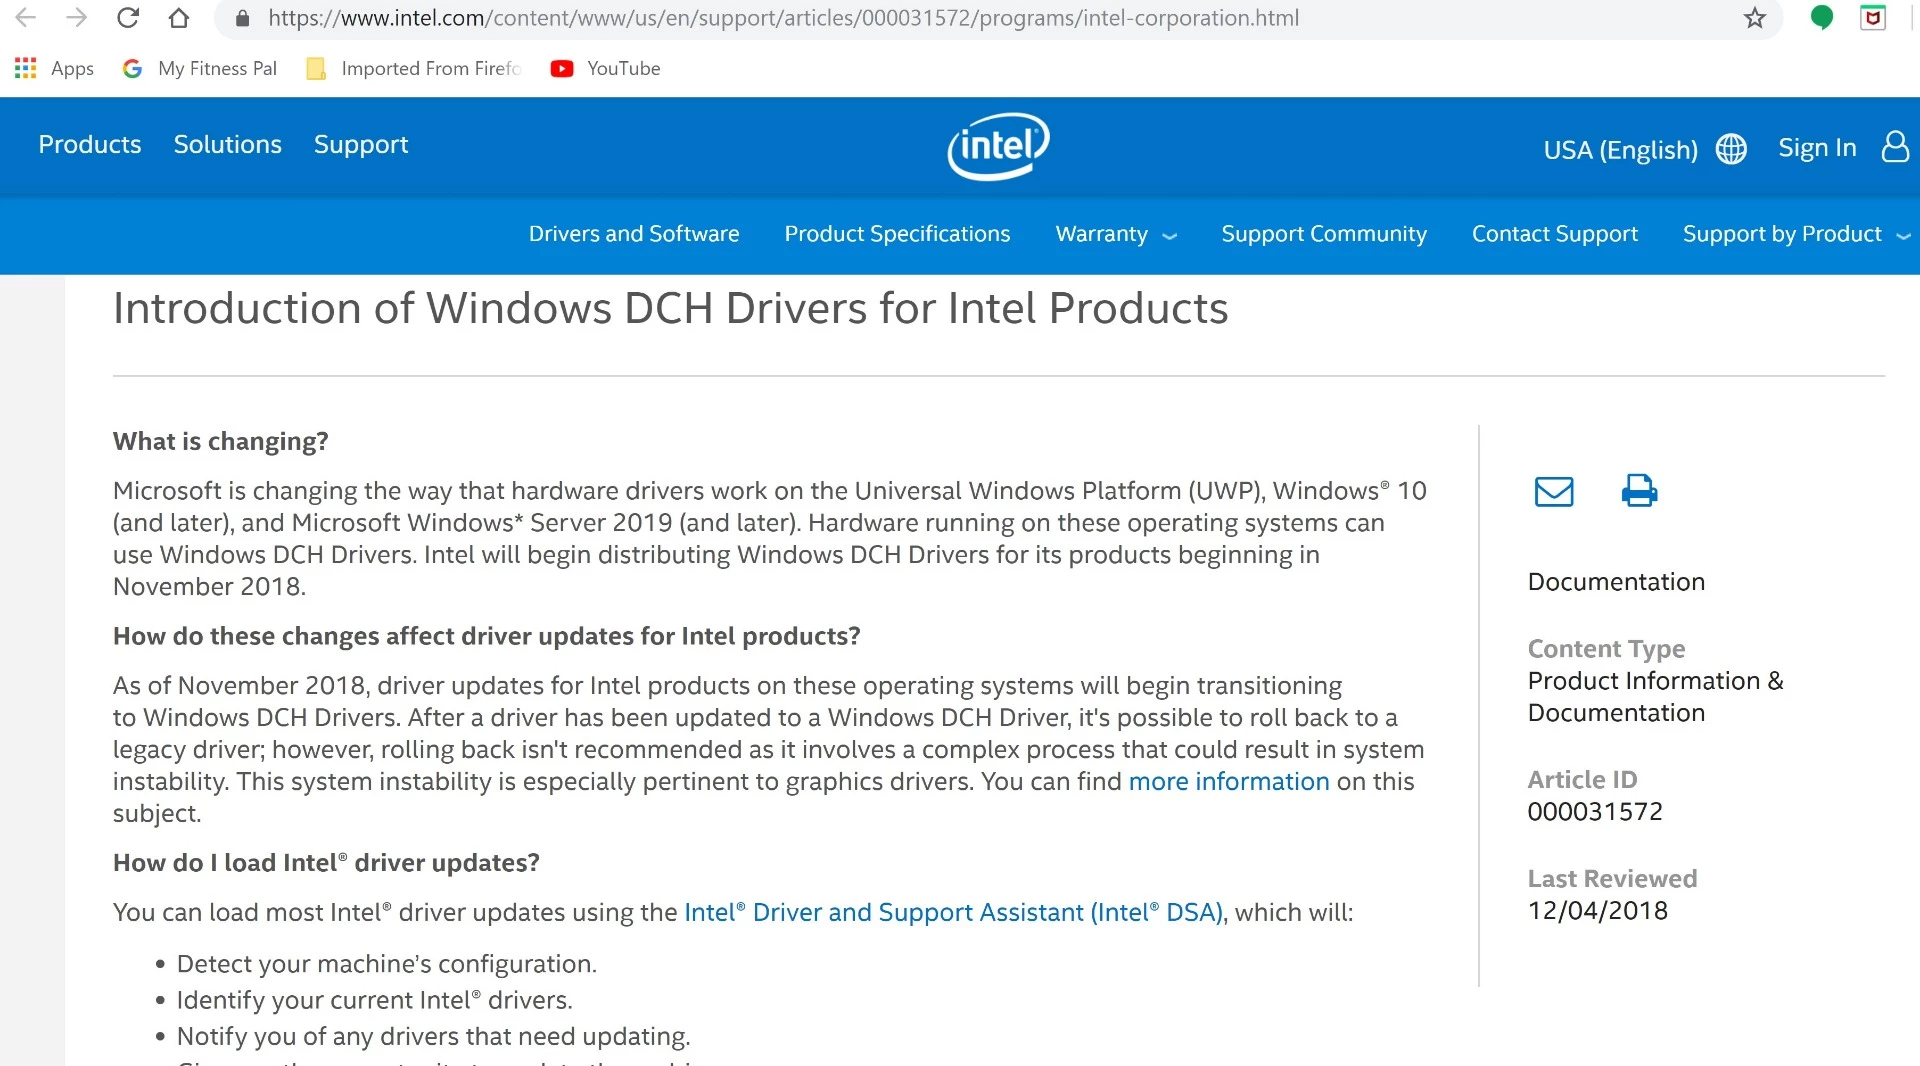Open the YouTube bookmark
The image size is (1920, 1066).
605,68
